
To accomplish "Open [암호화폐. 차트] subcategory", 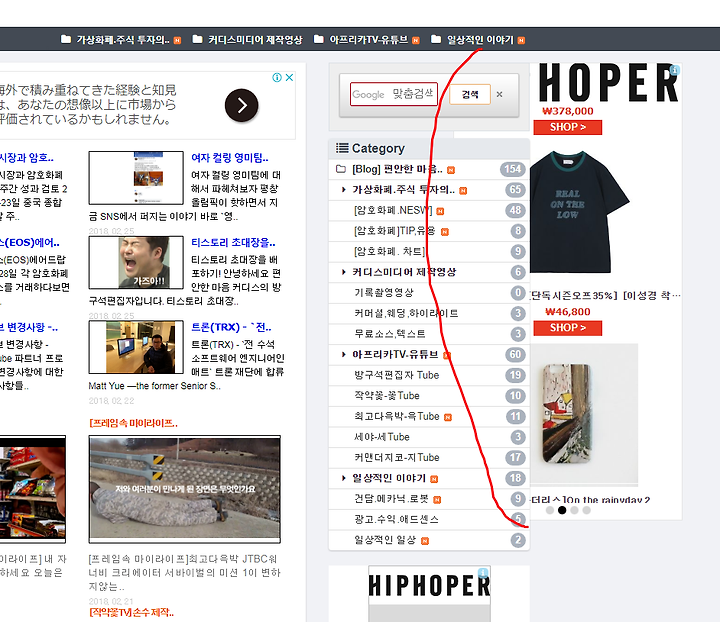I will point(389,252).
